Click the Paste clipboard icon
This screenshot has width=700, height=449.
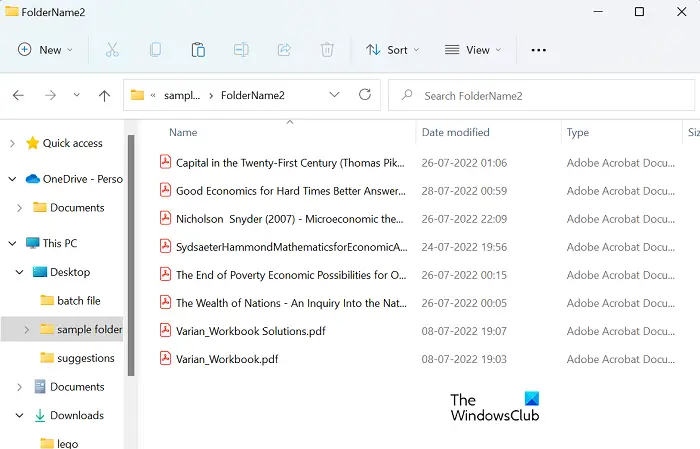pyautogui.click(x=198, y=50)
